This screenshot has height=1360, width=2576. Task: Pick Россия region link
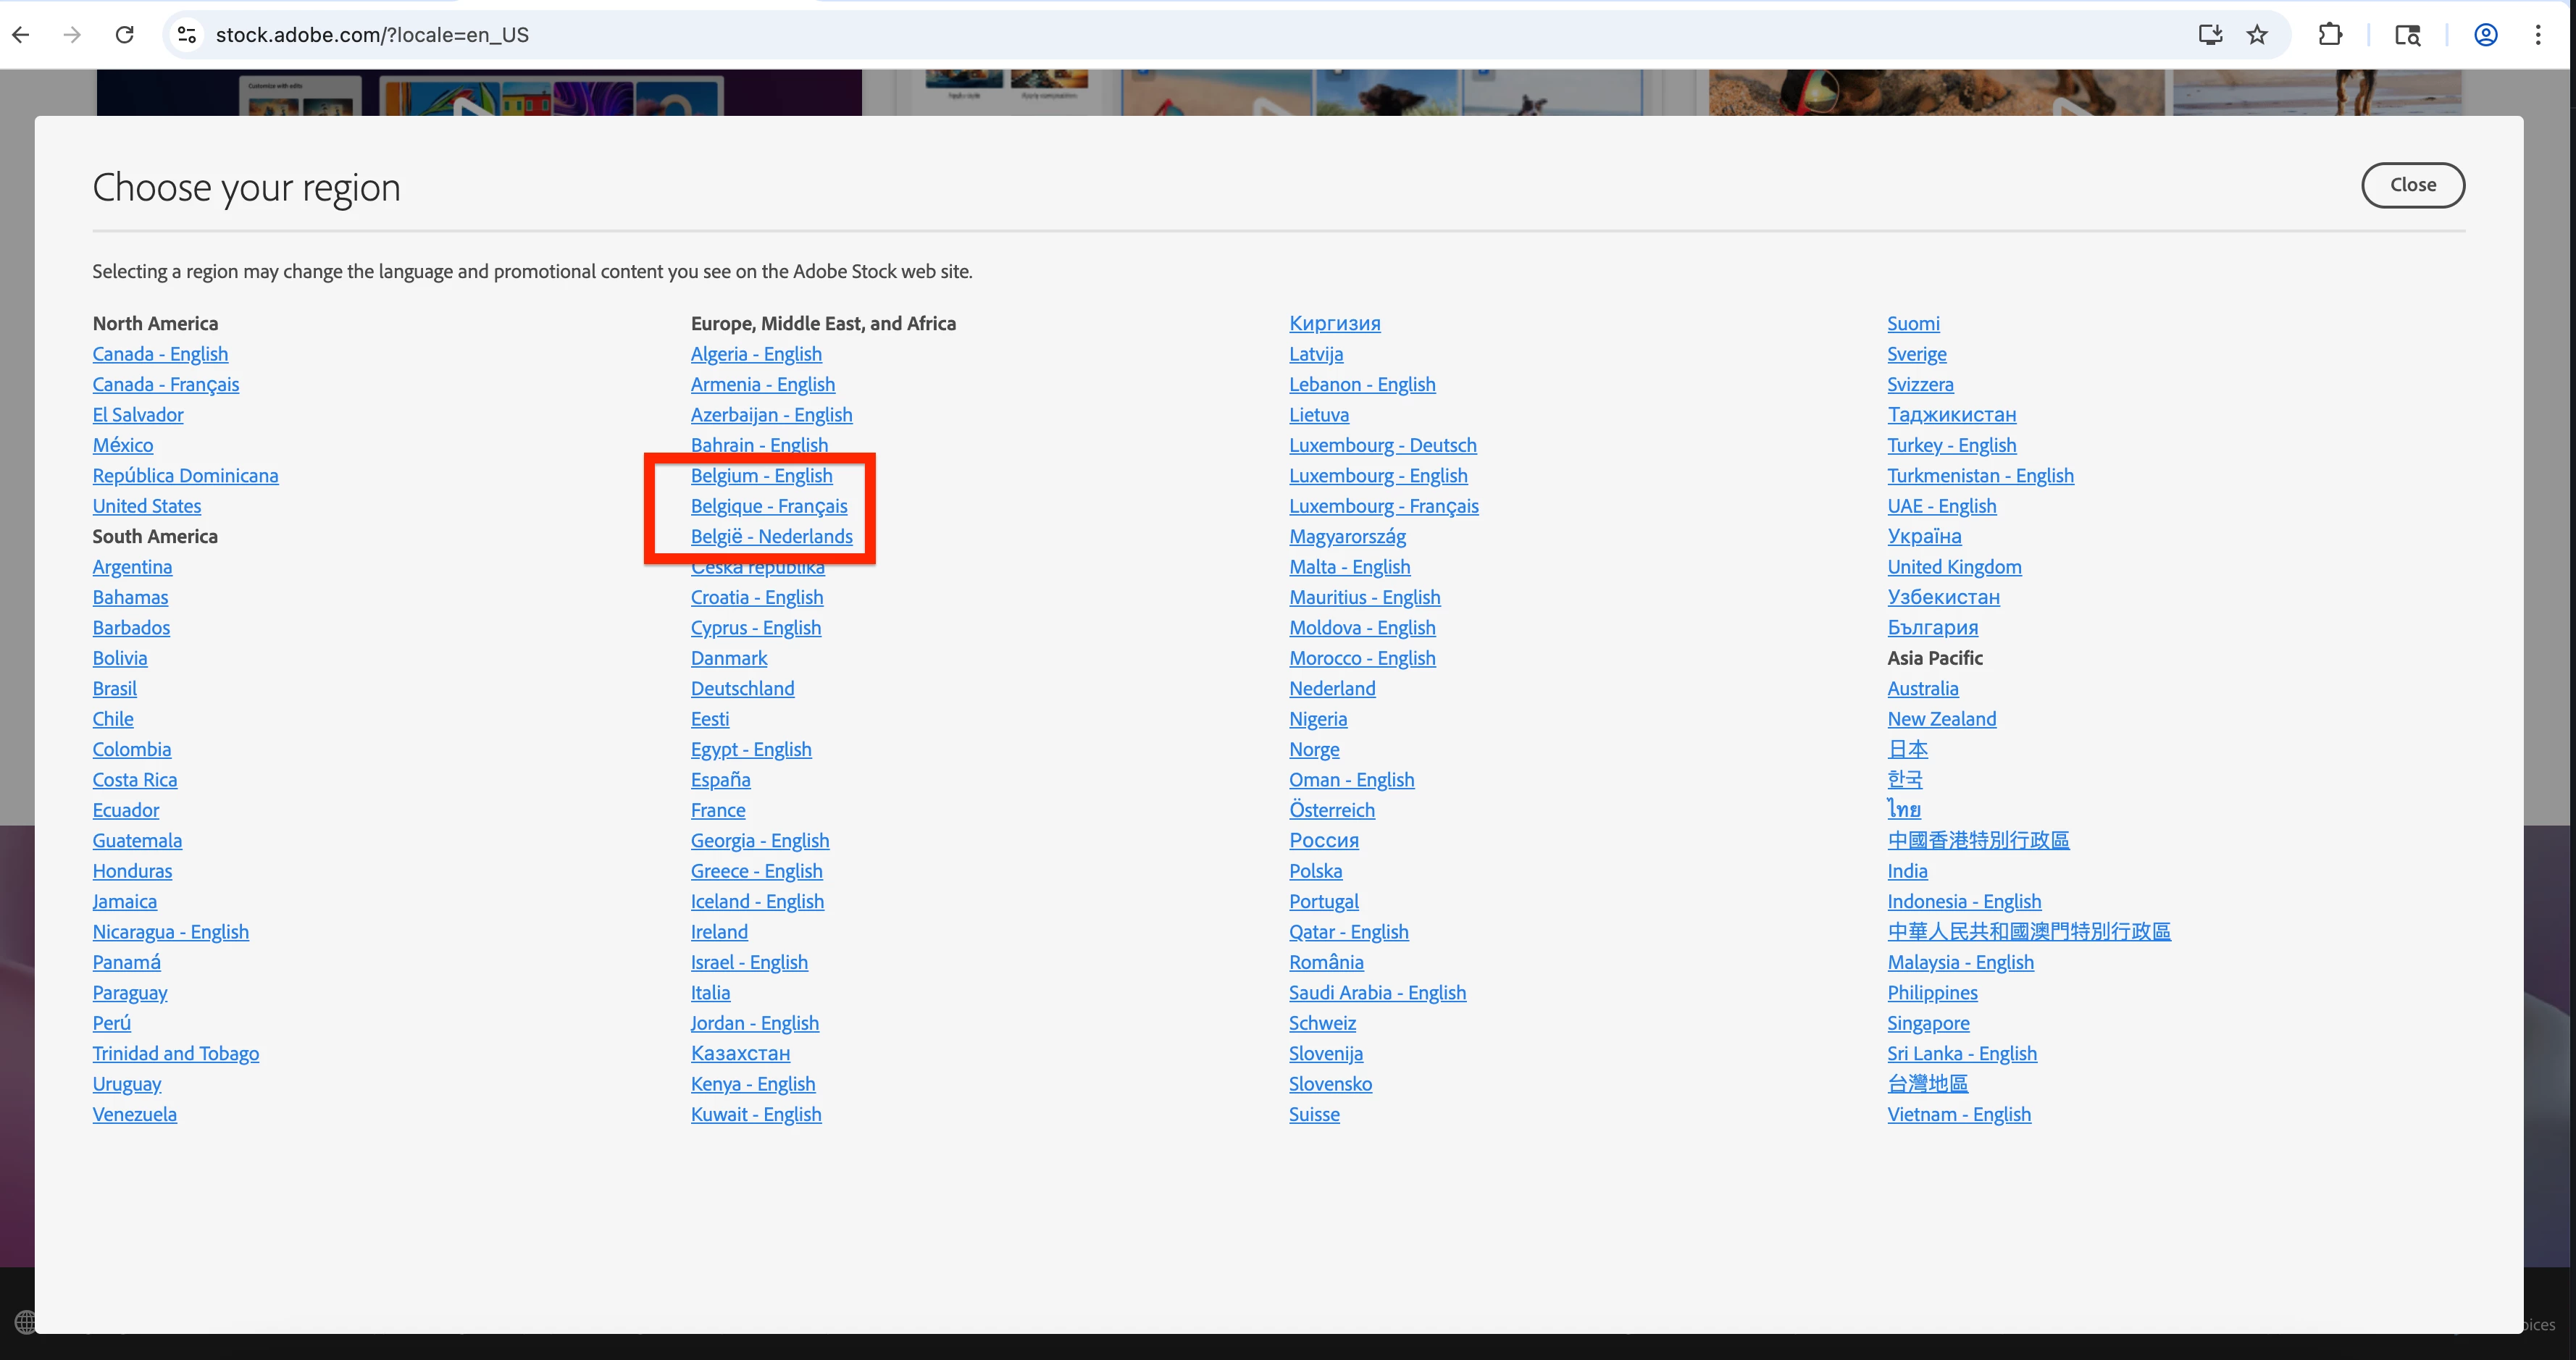[x=1324, y=841]
